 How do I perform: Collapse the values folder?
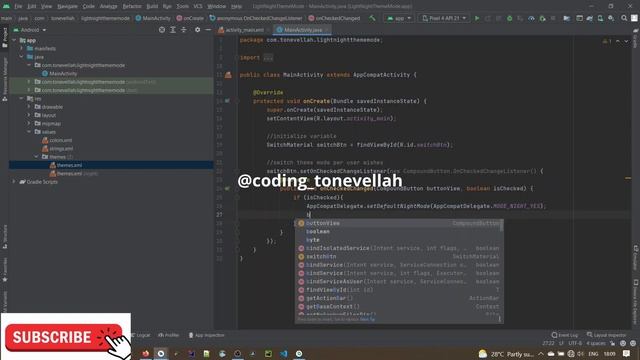pos(29,132)
